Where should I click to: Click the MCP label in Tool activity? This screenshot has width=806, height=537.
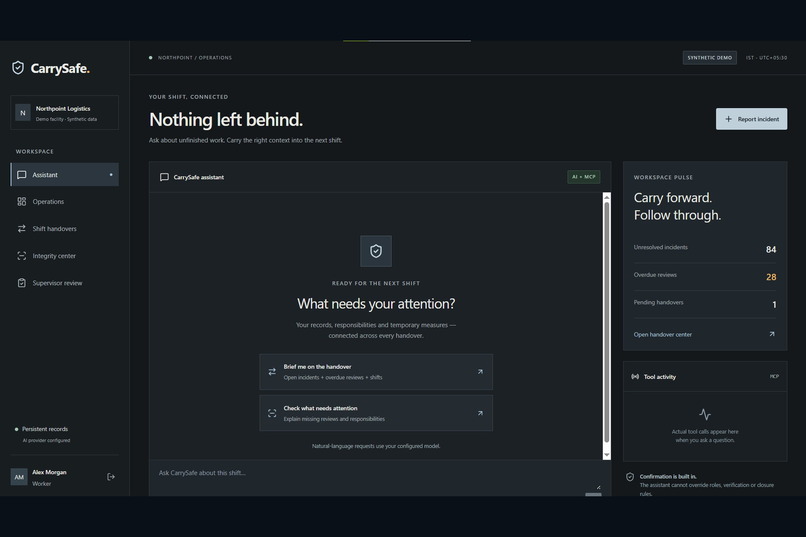774,376
